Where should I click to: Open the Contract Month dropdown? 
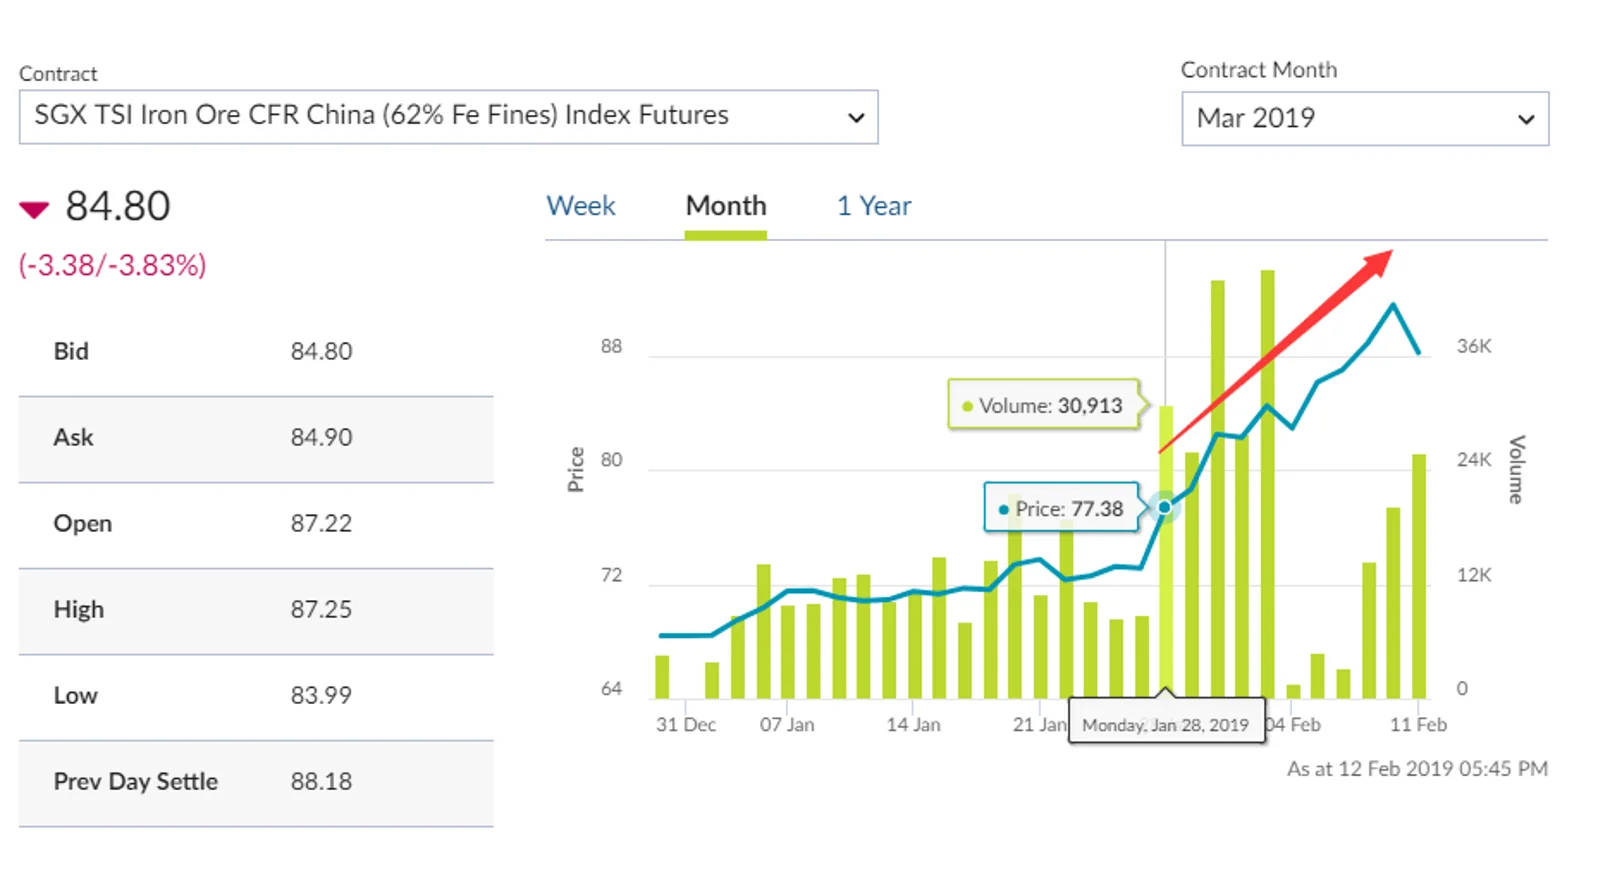click(x=1365, y=119)
